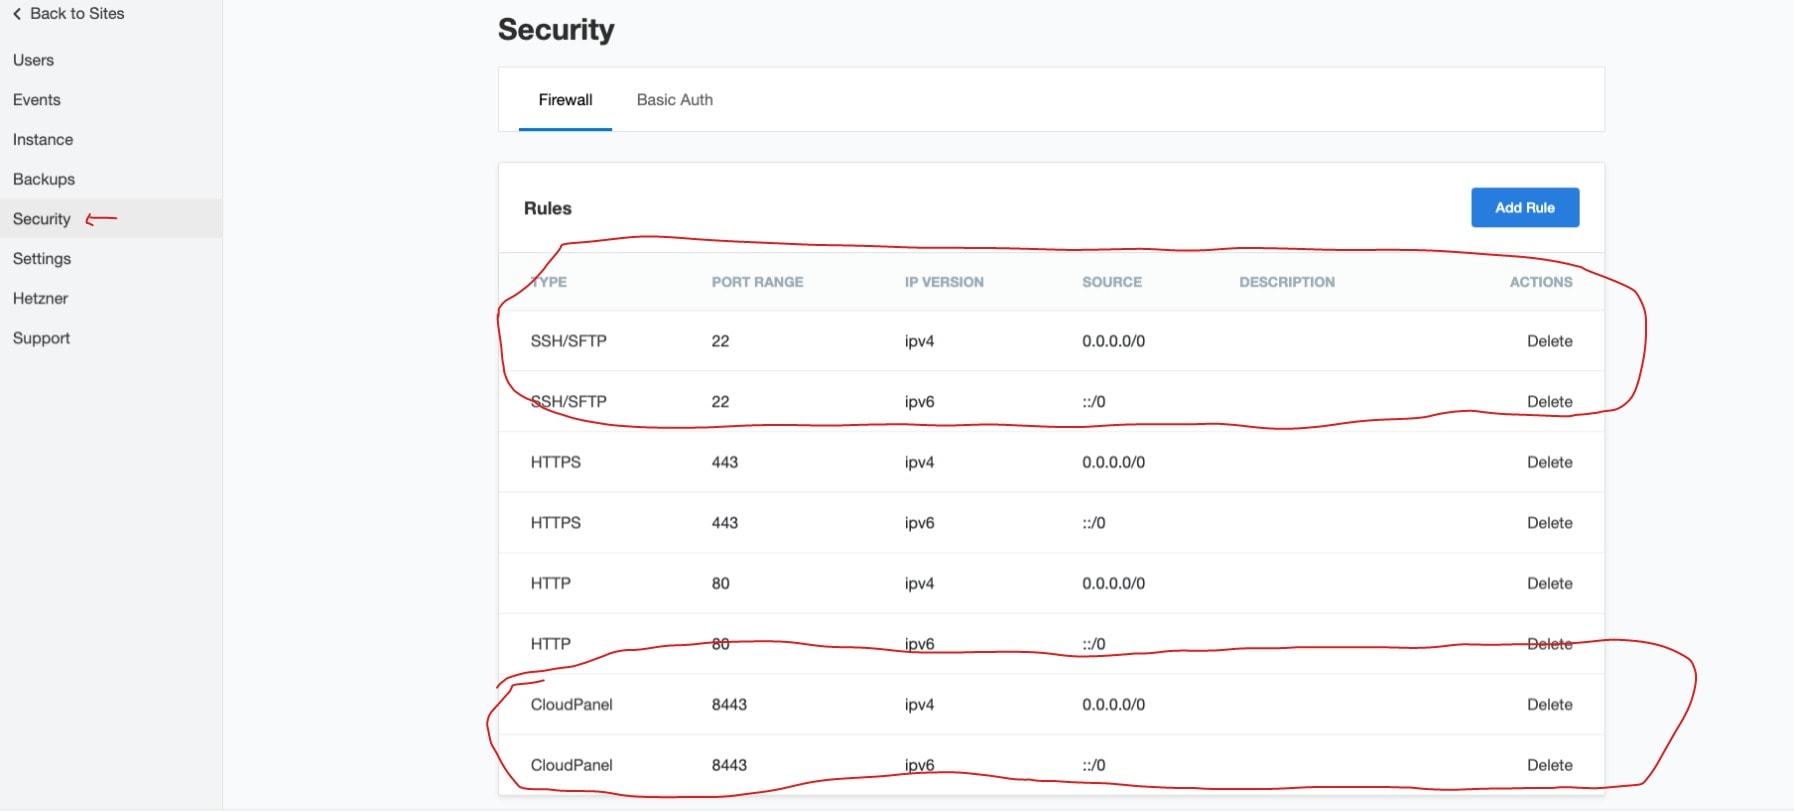The height and width of the screenshot is (812, 1794).
Task: Open the Settings sidebar item
Action: click(x=41, y=259)
